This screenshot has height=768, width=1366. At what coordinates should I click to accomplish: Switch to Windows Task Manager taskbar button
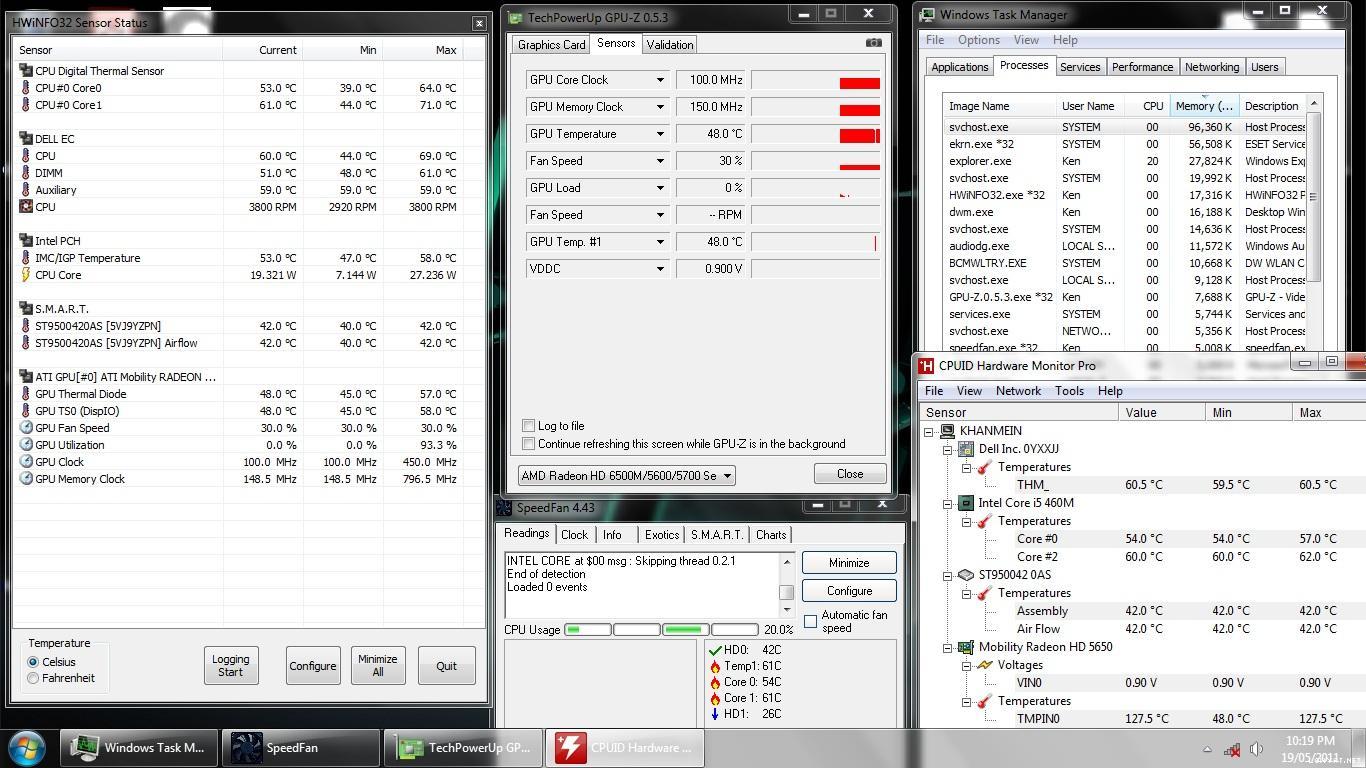tap(139, 747)
